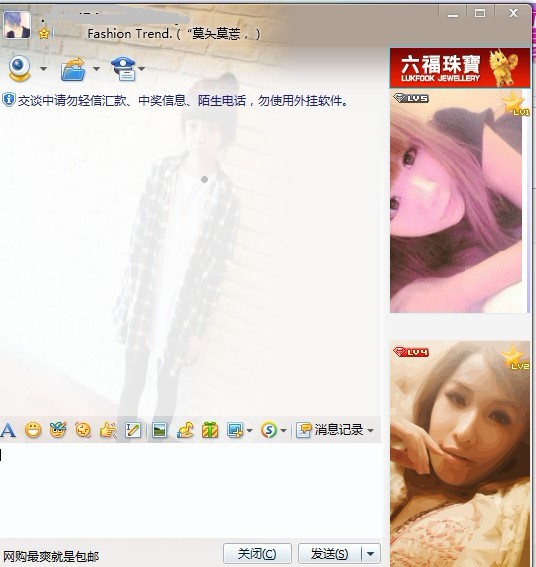Click the yellow star level icon
Image resolution: width=536 pixels, height=567 pixels.
point(44,34)
